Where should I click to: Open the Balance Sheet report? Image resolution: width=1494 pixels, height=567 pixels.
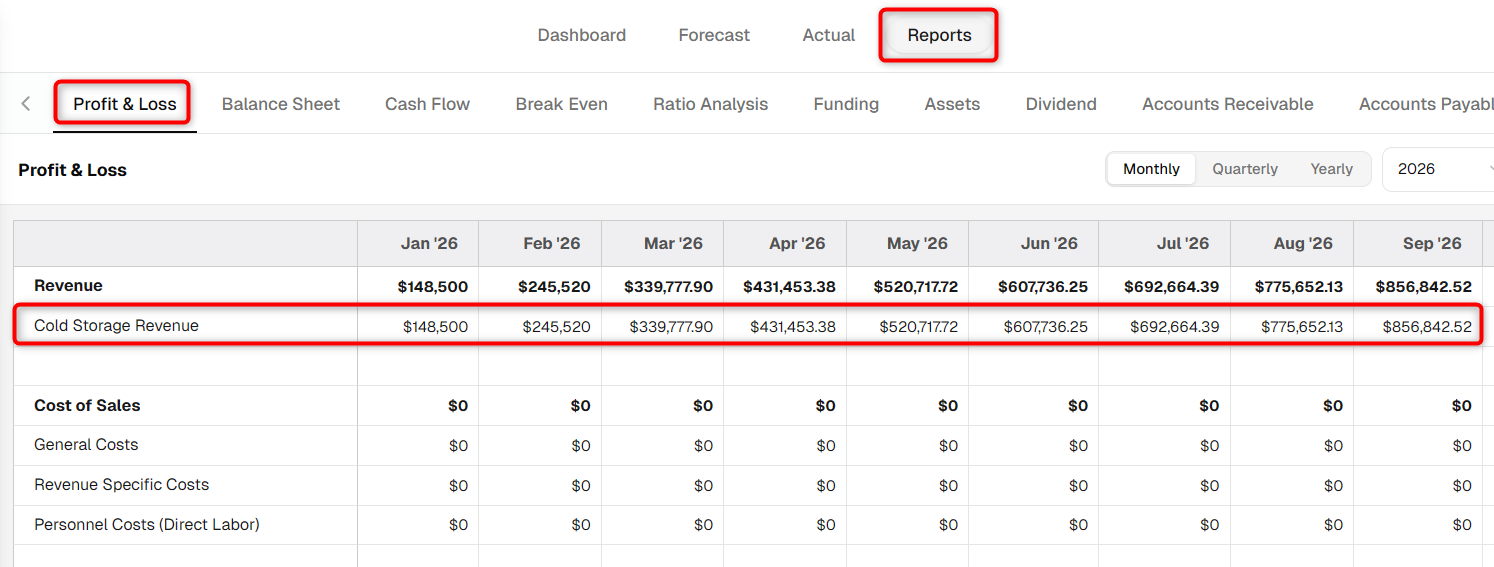pos(281,104)
